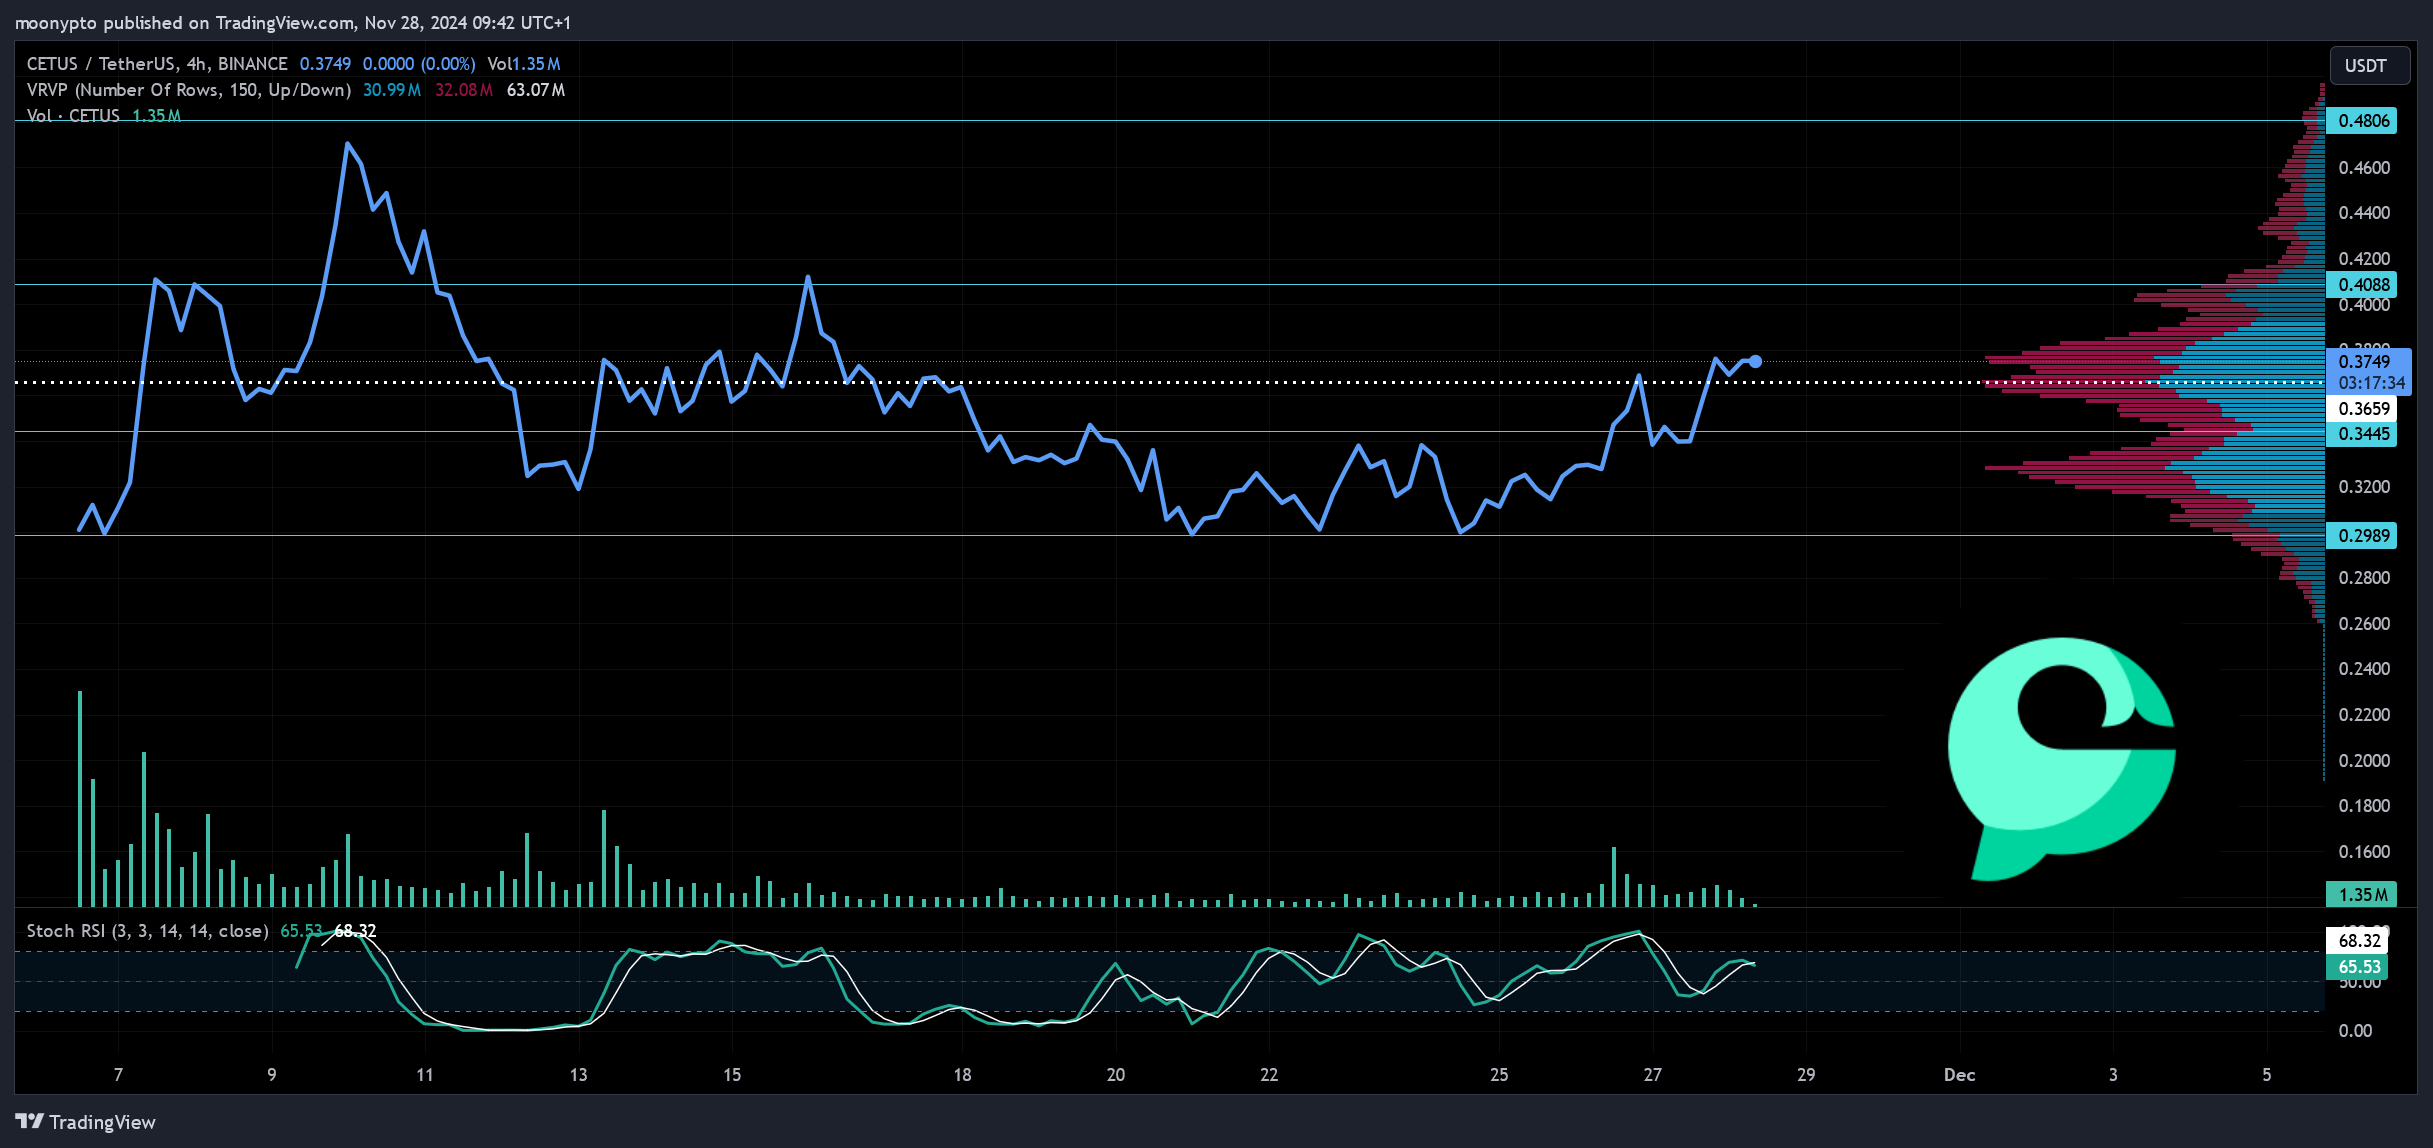2433x1148 pixels.
Task: Click the 27 date label on time axis
Action: click(x=1652, y=1075)
